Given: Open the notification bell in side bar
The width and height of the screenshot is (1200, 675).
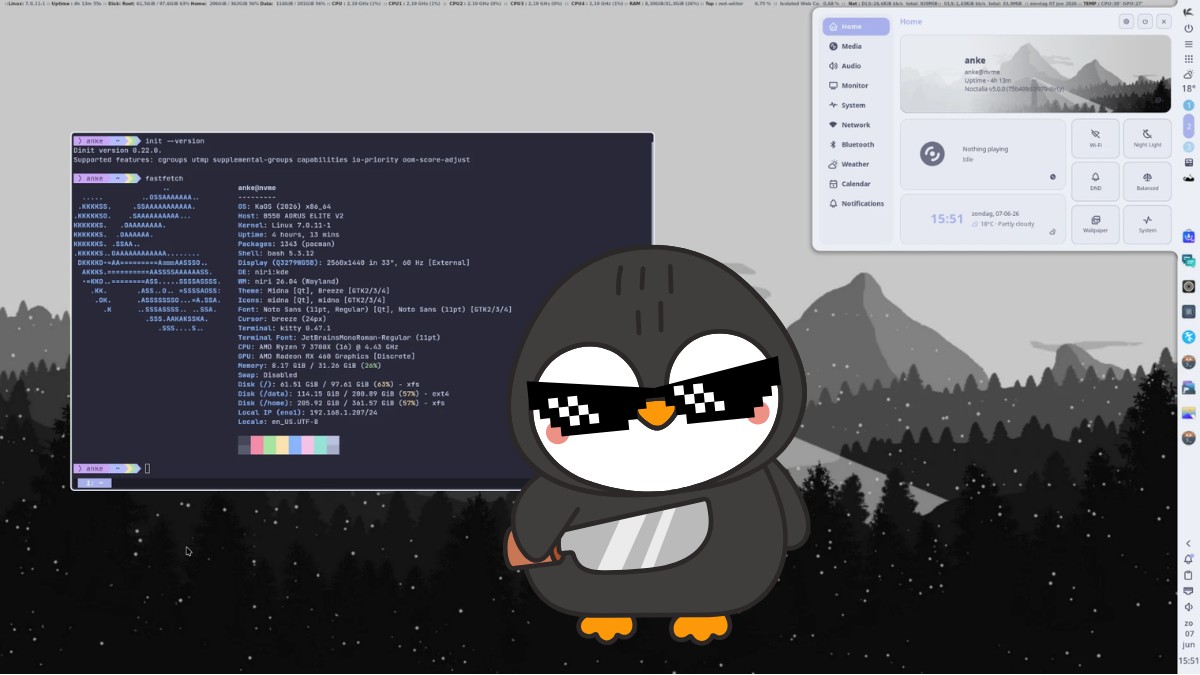Looking at the screenshot, I should point(1188,559).
